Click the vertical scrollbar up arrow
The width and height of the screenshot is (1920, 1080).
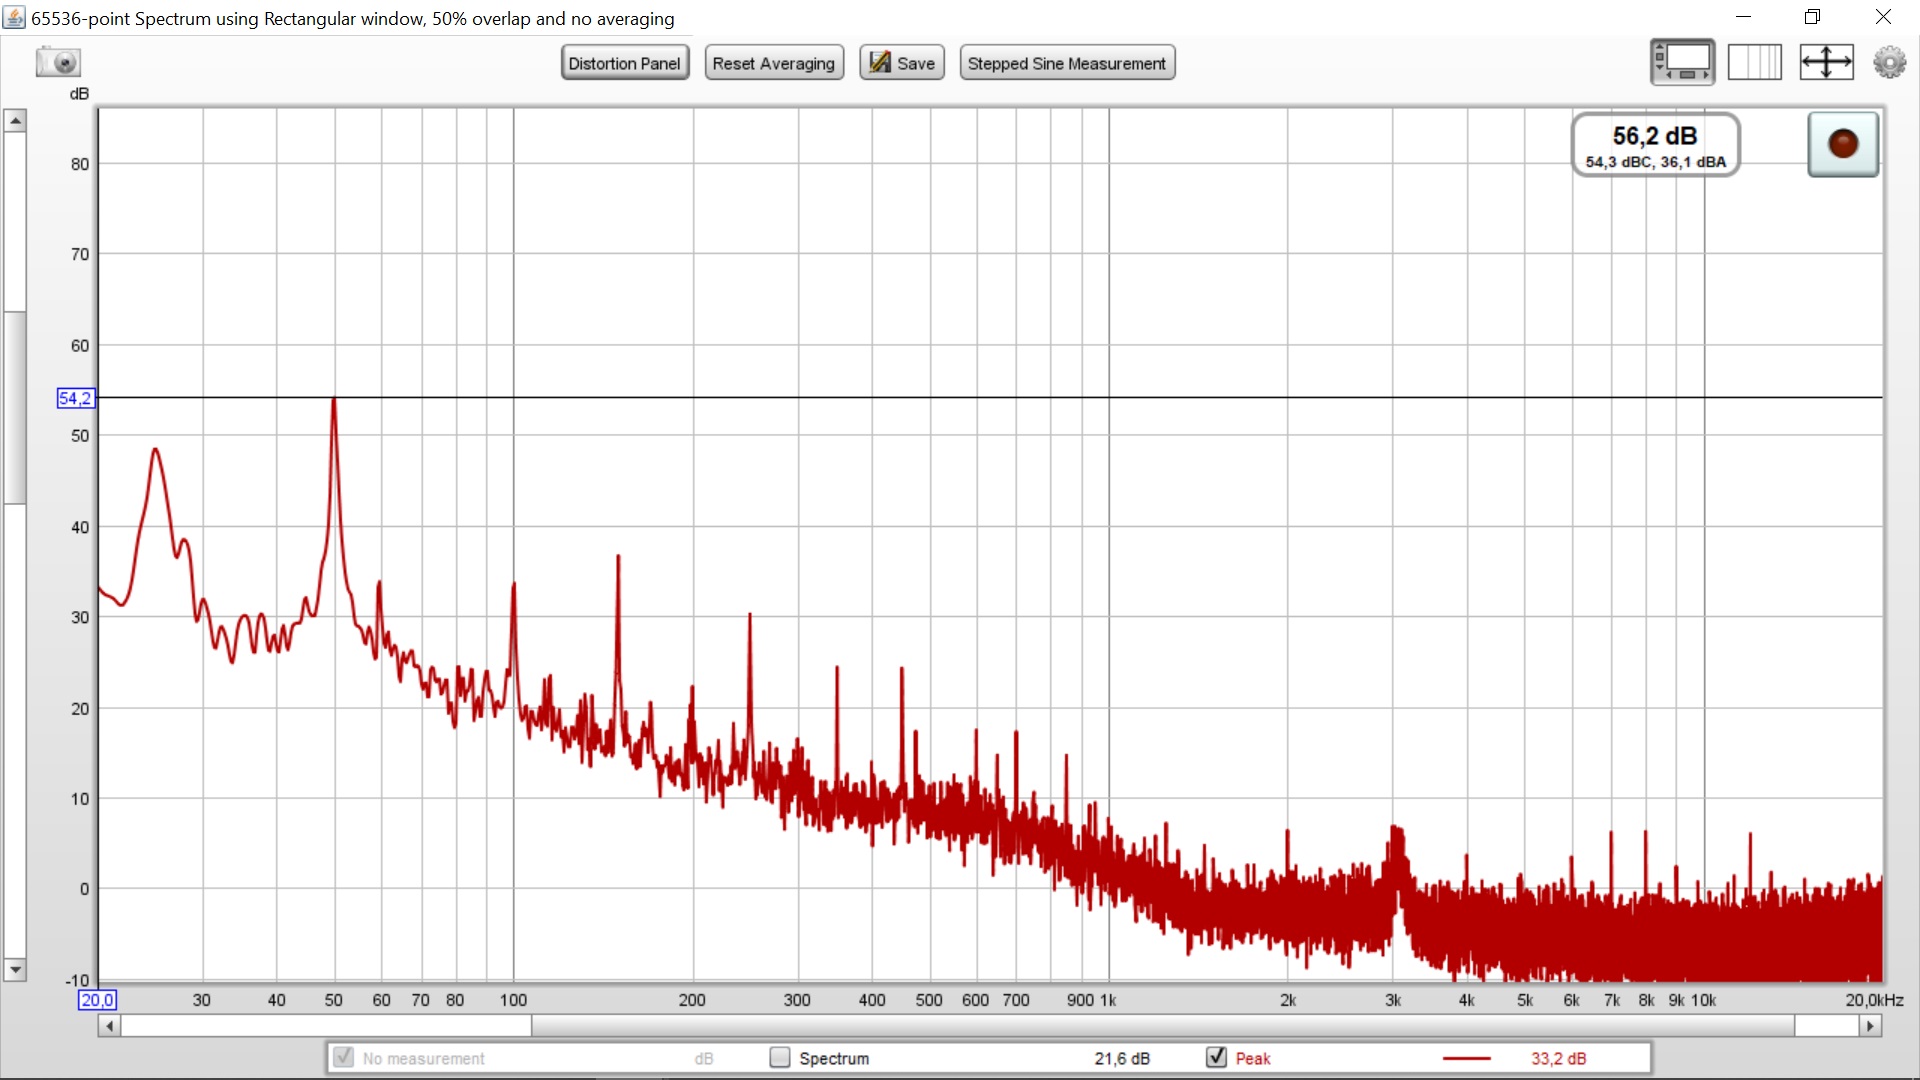coord(15,121)
